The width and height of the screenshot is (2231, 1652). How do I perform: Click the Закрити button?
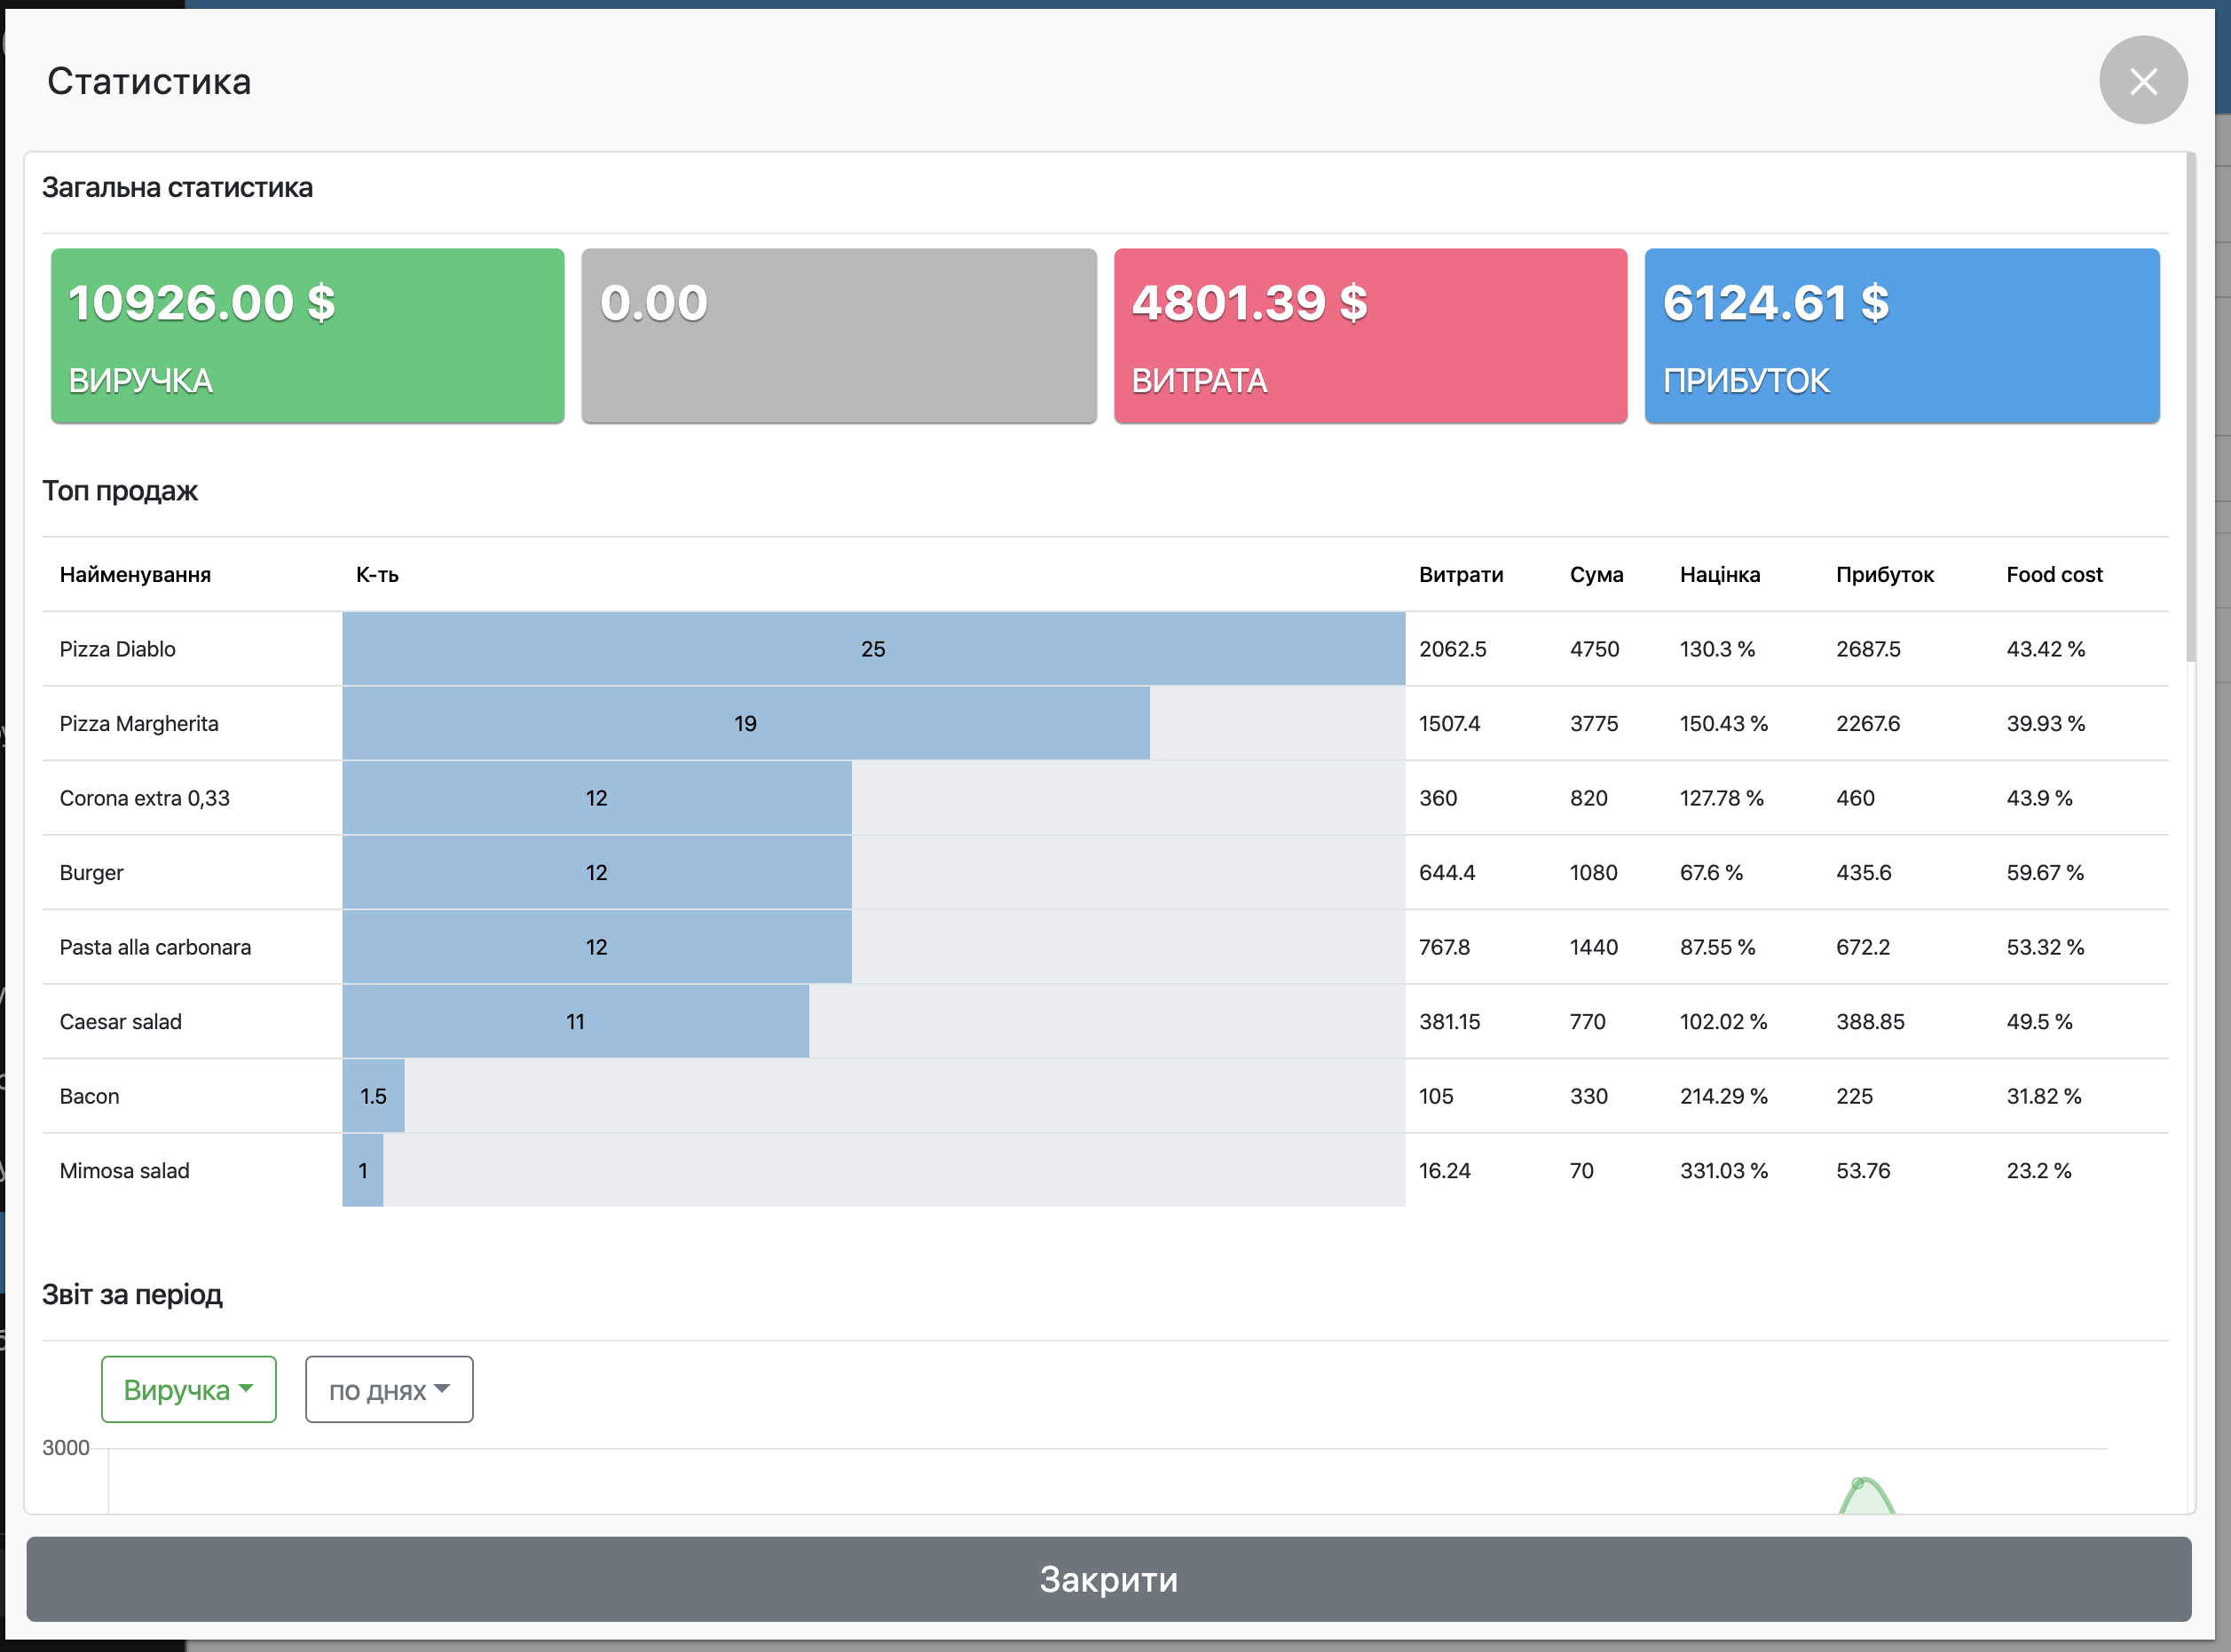pos(1108,1579)
